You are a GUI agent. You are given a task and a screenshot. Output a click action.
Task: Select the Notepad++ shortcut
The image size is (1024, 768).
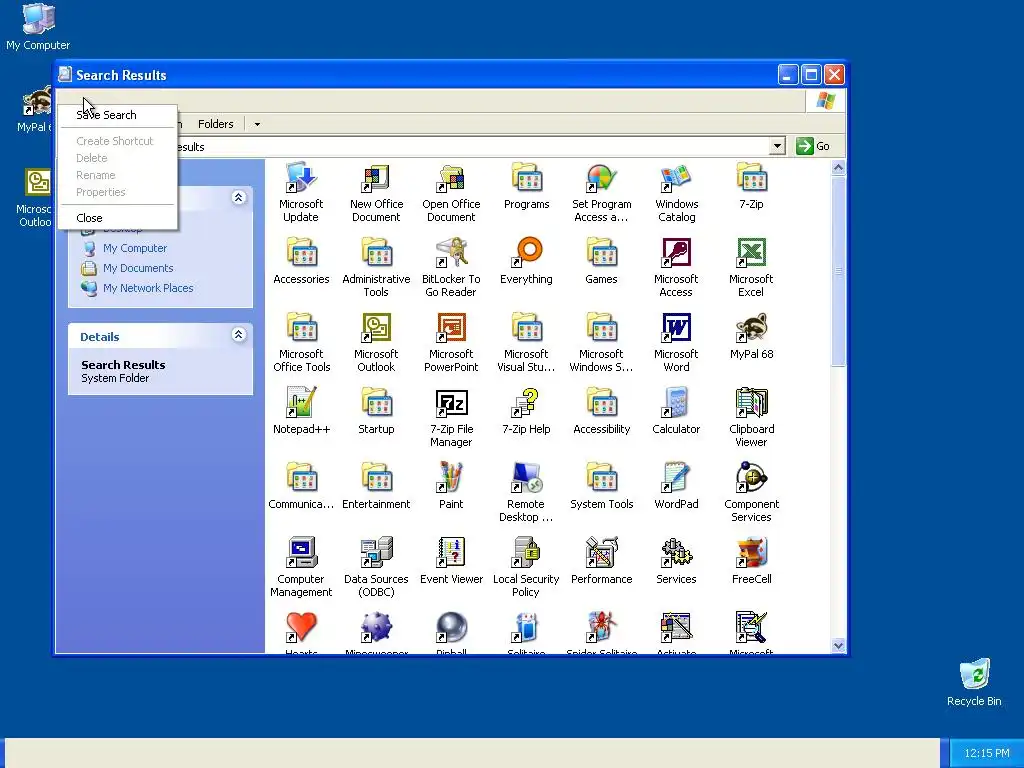click(x=301, y=411)
